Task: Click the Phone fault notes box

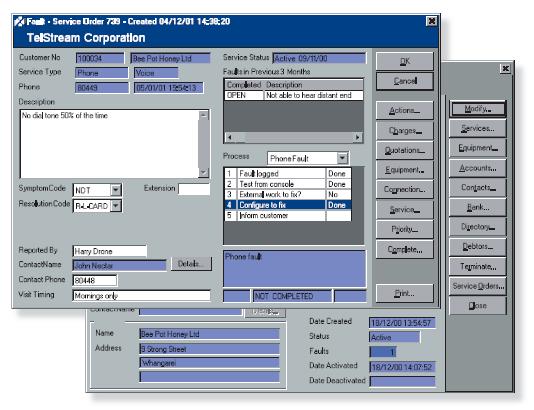Action: (x=294, y=269)
